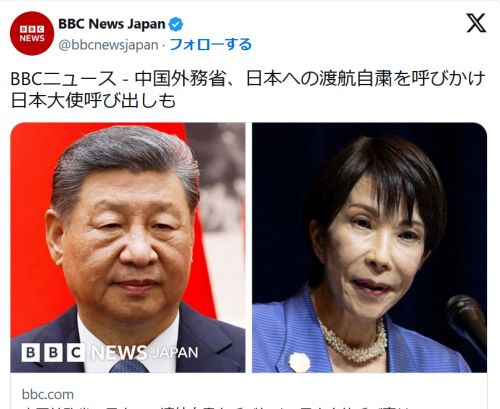Click the microphone in the right photo

[x=467, y=318]
